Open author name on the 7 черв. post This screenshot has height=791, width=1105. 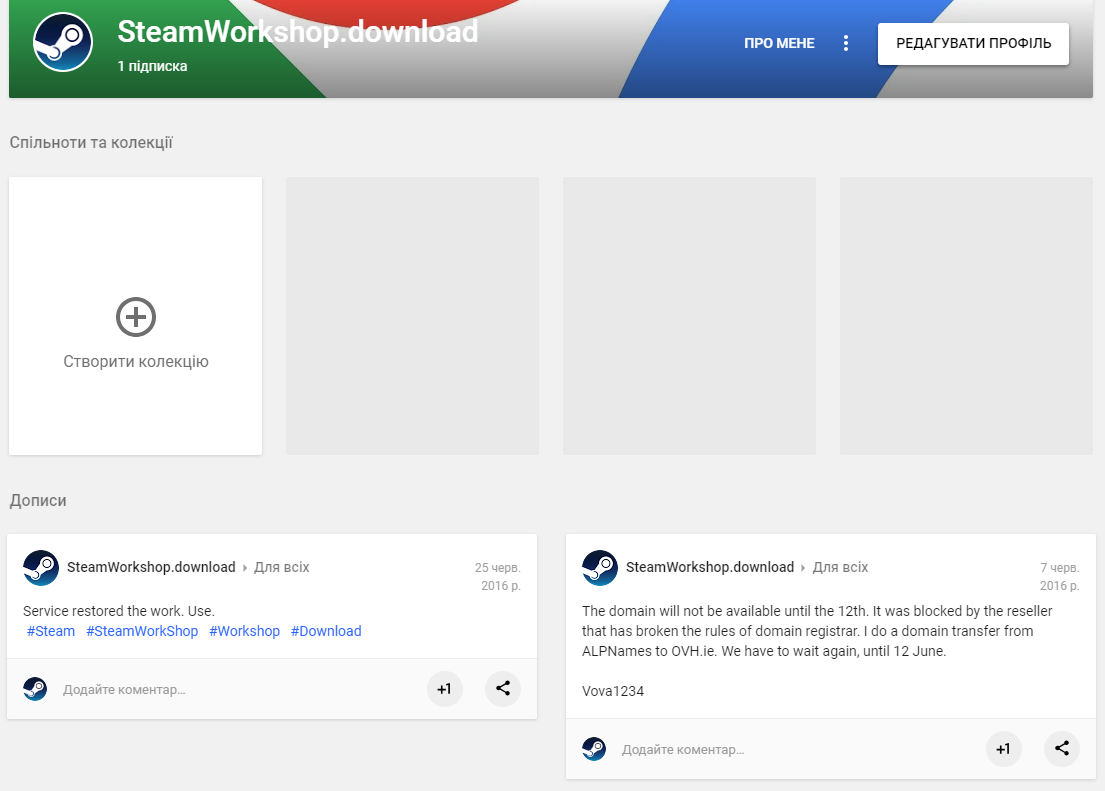click(710, 568)
